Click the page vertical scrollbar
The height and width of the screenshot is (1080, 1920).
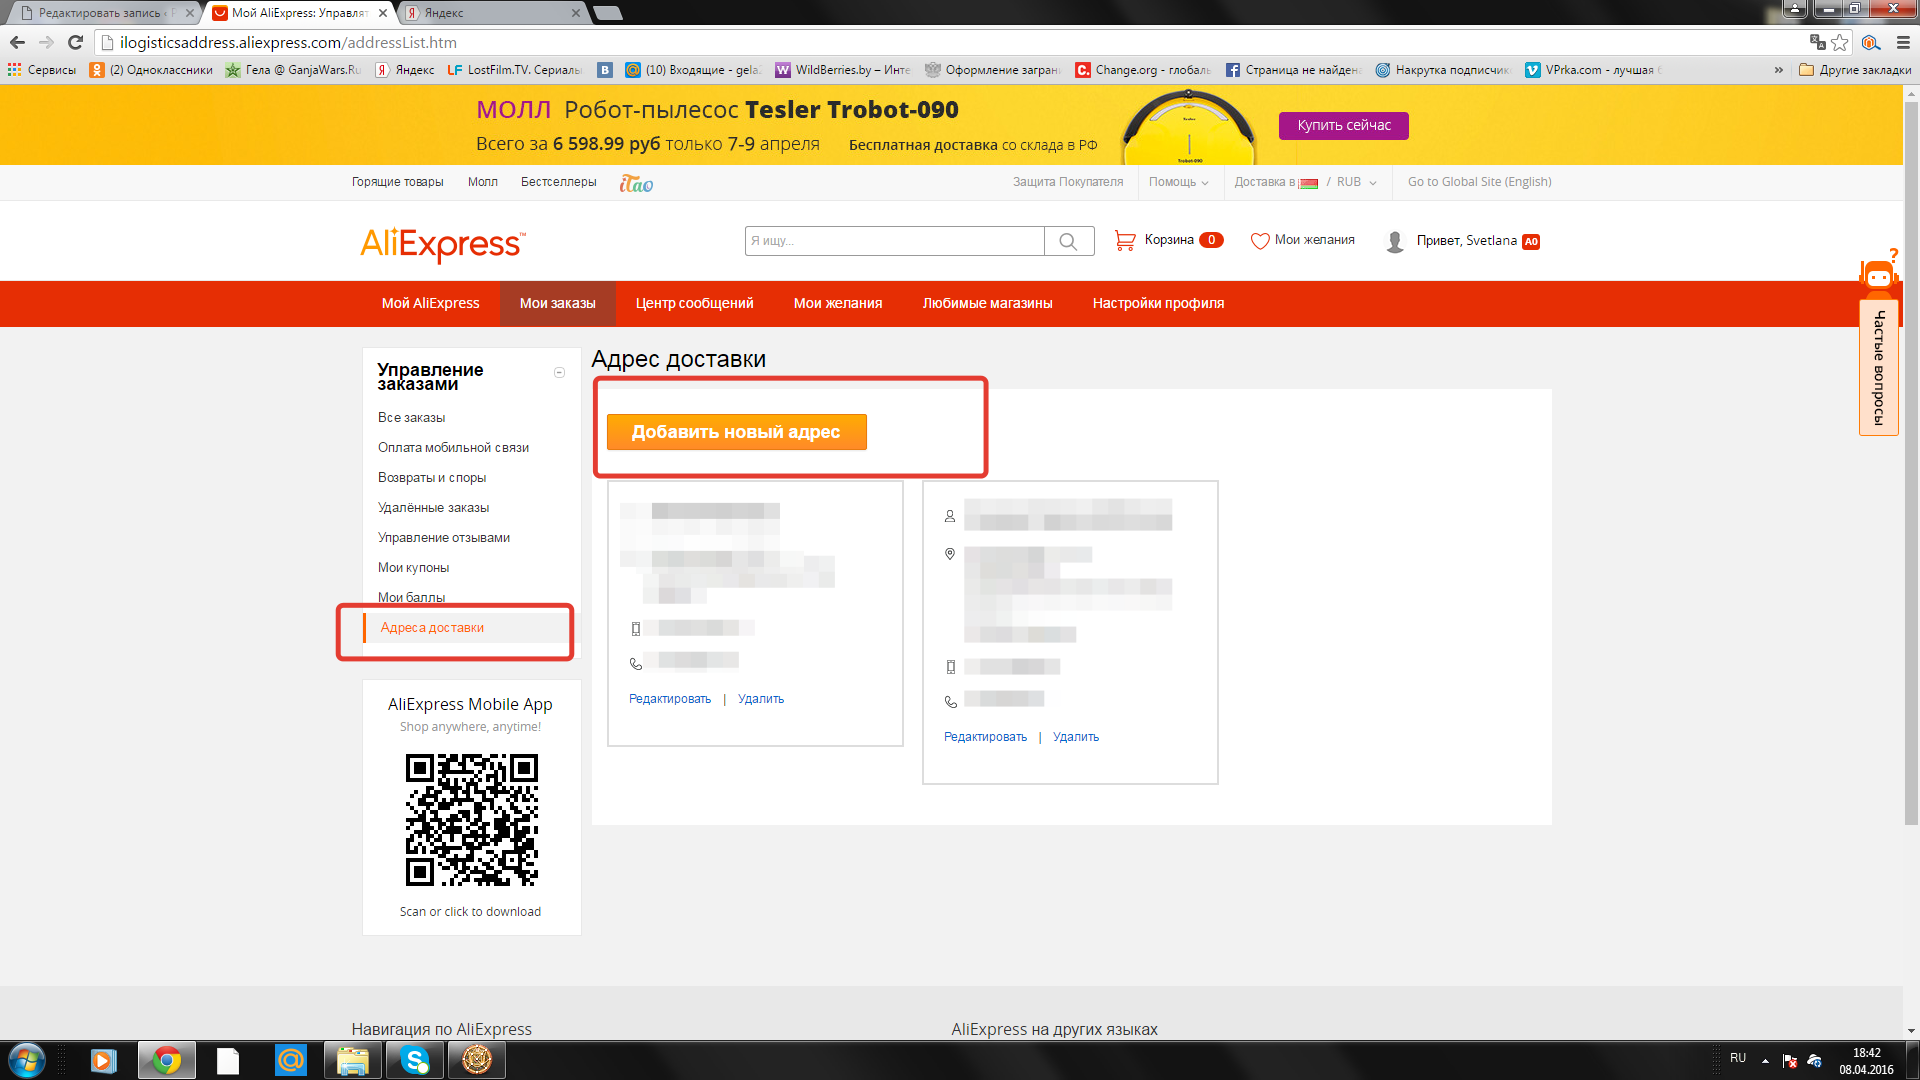coord(1911,462)
